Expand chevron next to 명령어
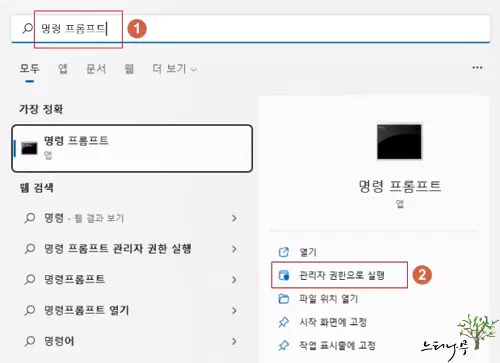This screenshot has height=363, width=500. [x=234, y=341]
